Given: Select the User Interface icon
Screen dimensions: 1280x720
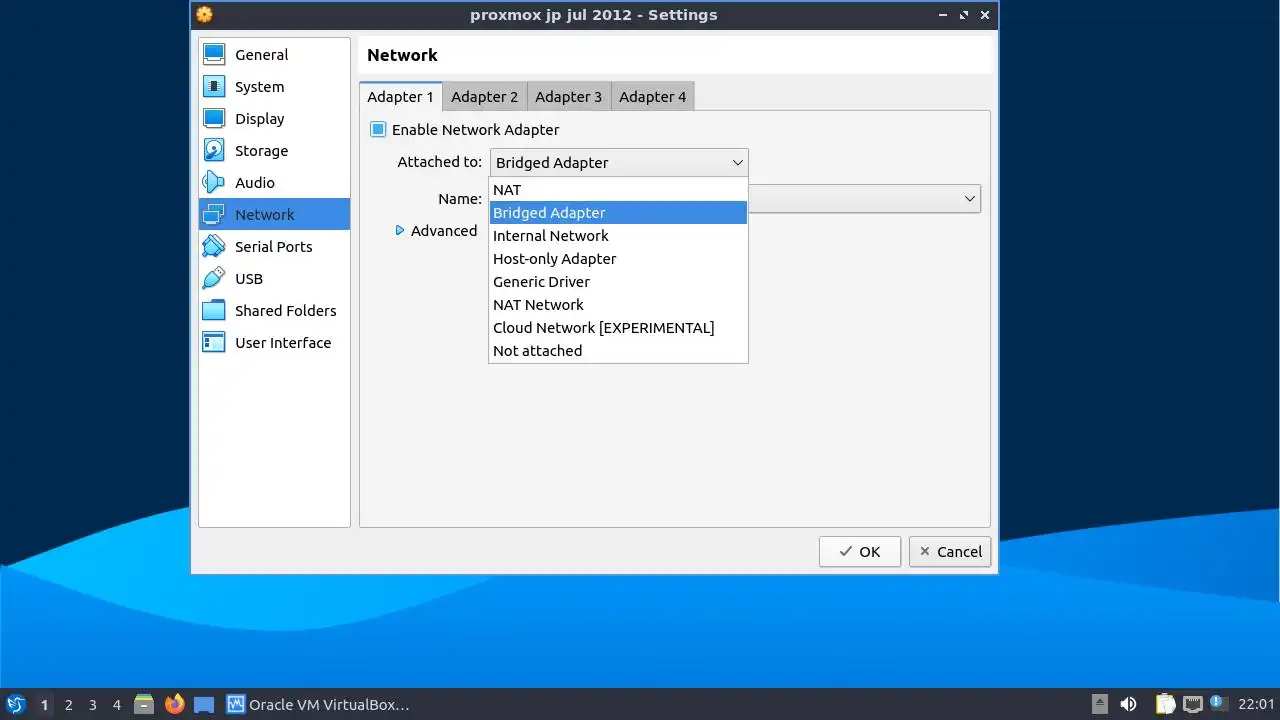Looking at the screenshot, I should tap(214, 342).
